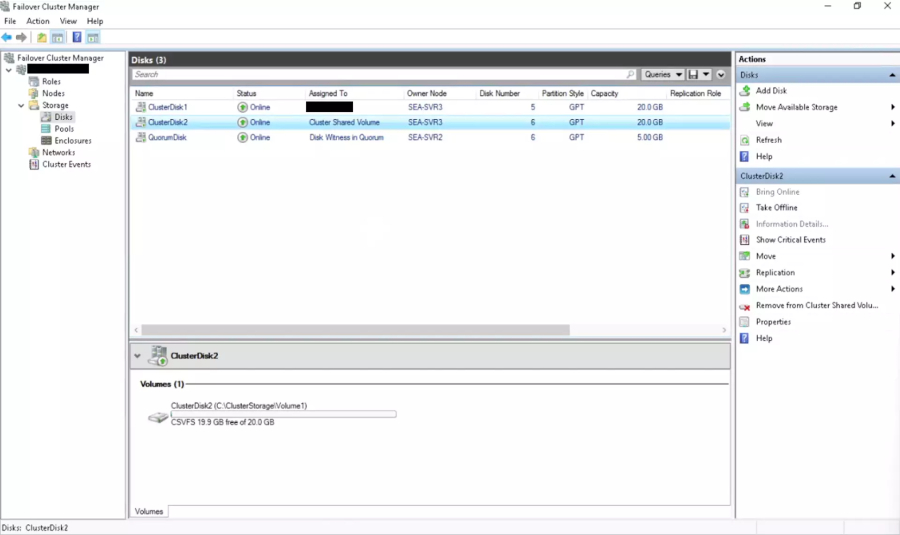Click the Take Offline icon for ClusterDisk2
The image size is (900, 535).
click(745, 208)
